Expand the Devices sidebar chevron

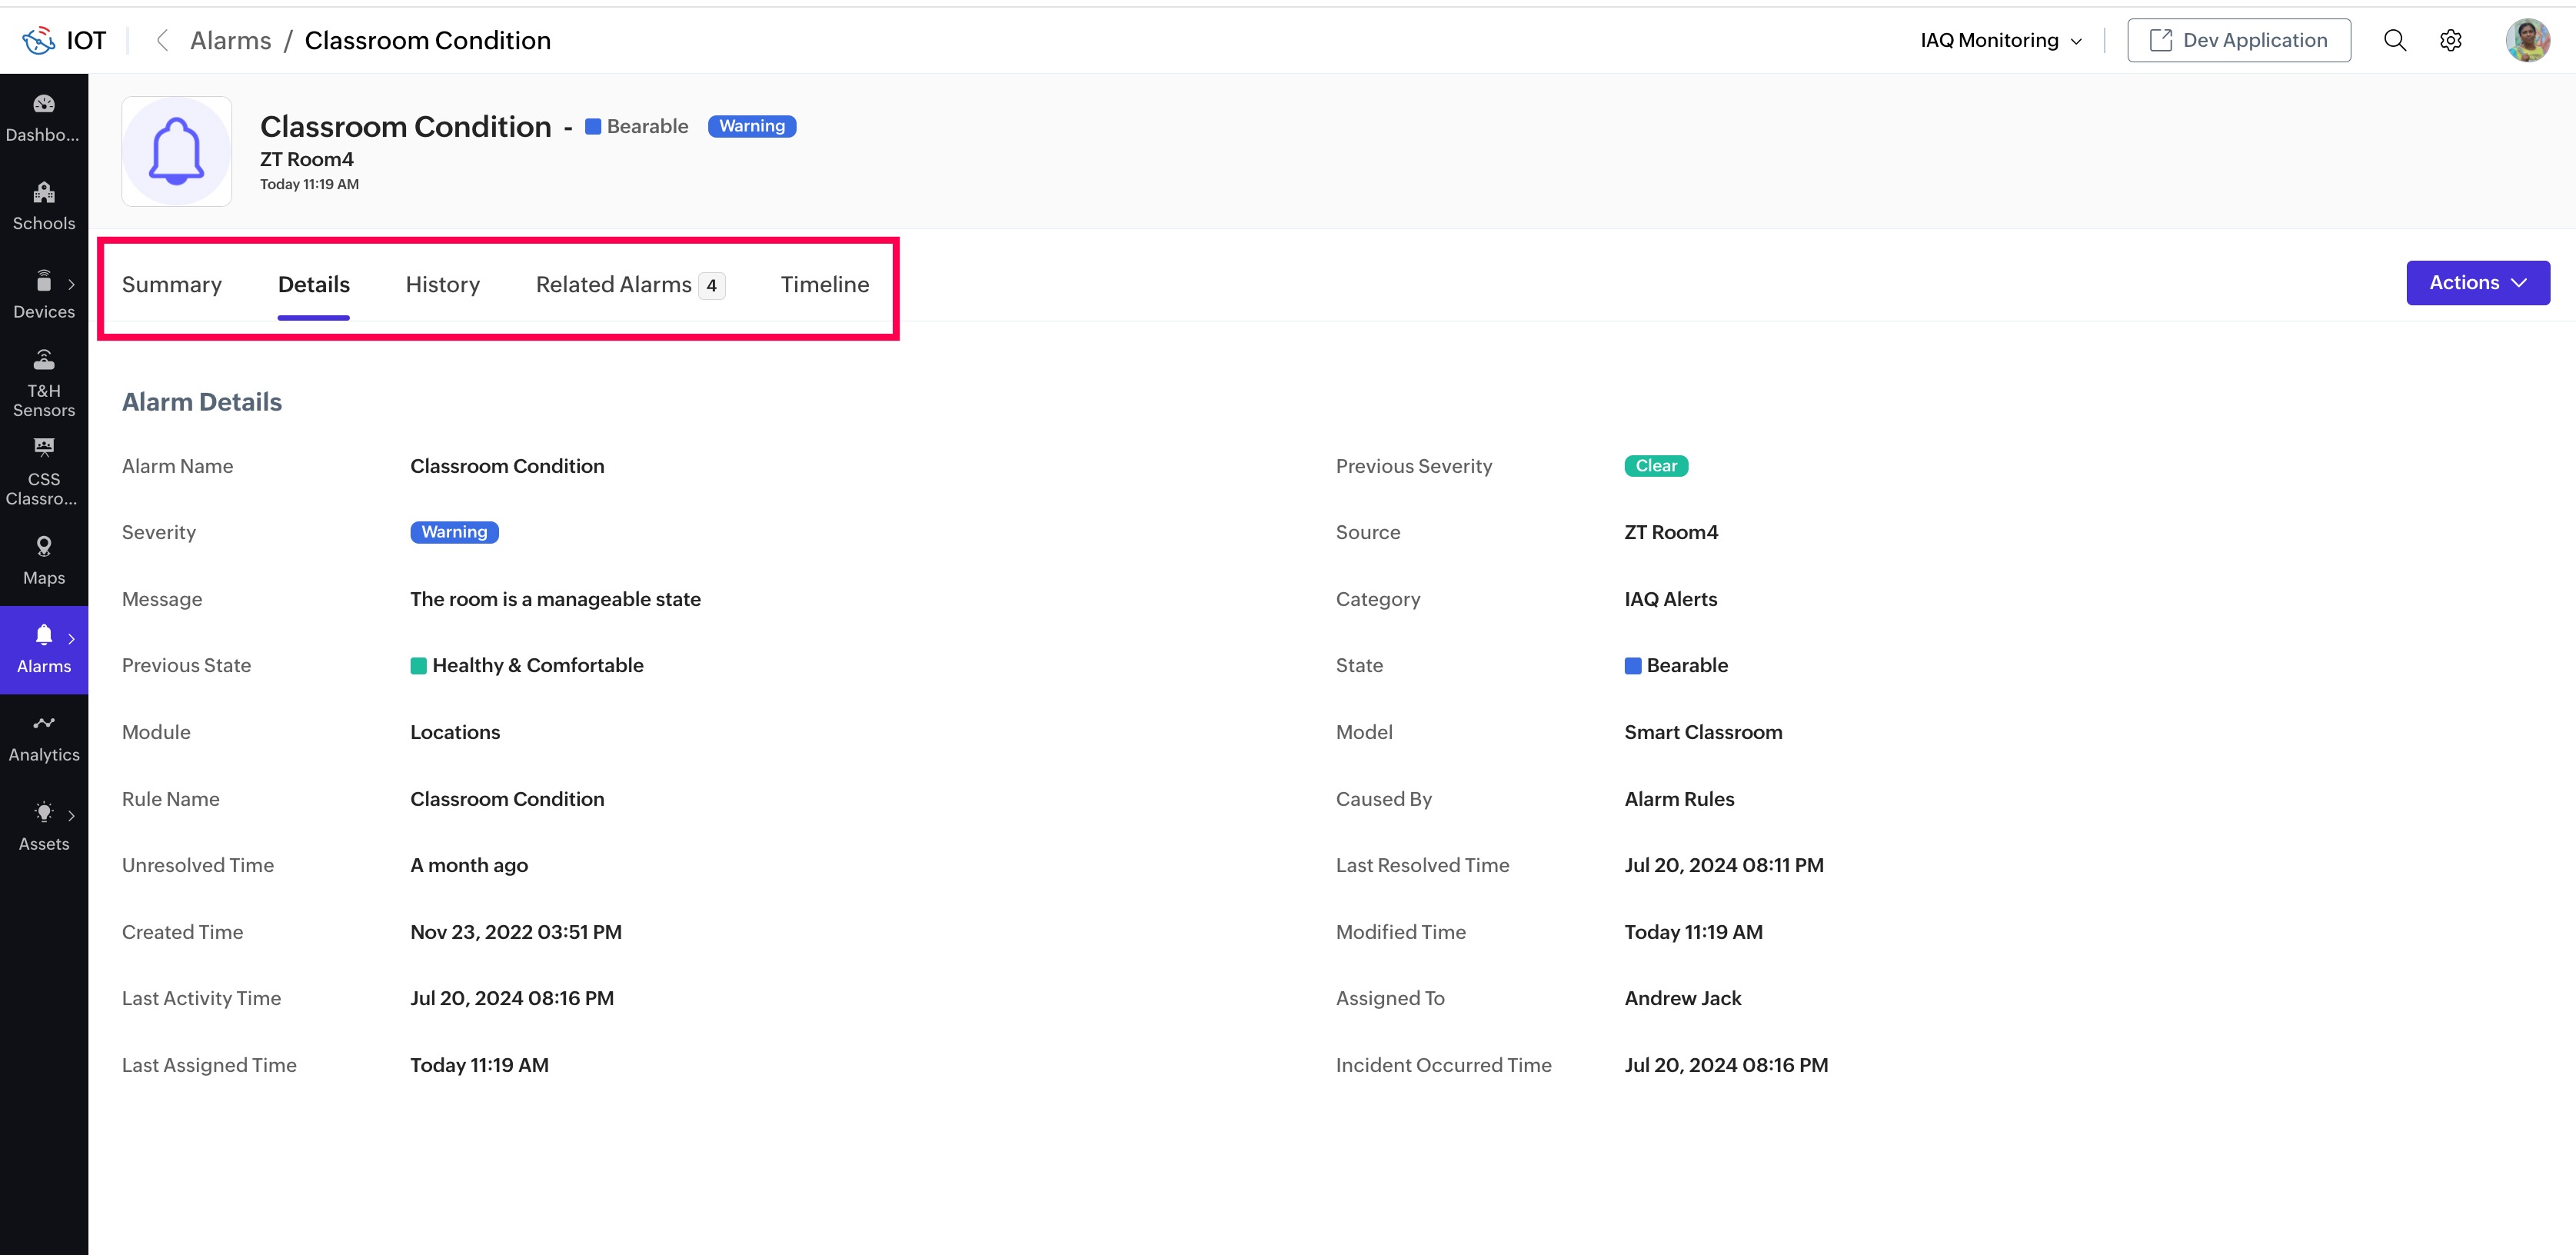coord(71,284)
